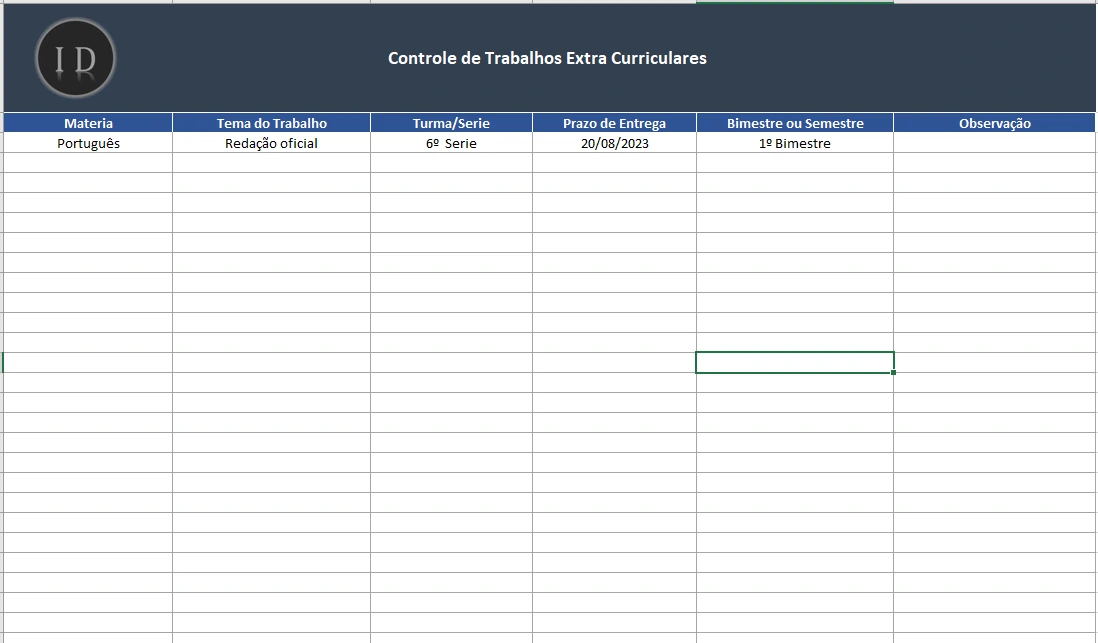The height and width of the screenshot is (643, 1098).
Task: Click the date cell '20/08/2023'
Action: (614, 143)
